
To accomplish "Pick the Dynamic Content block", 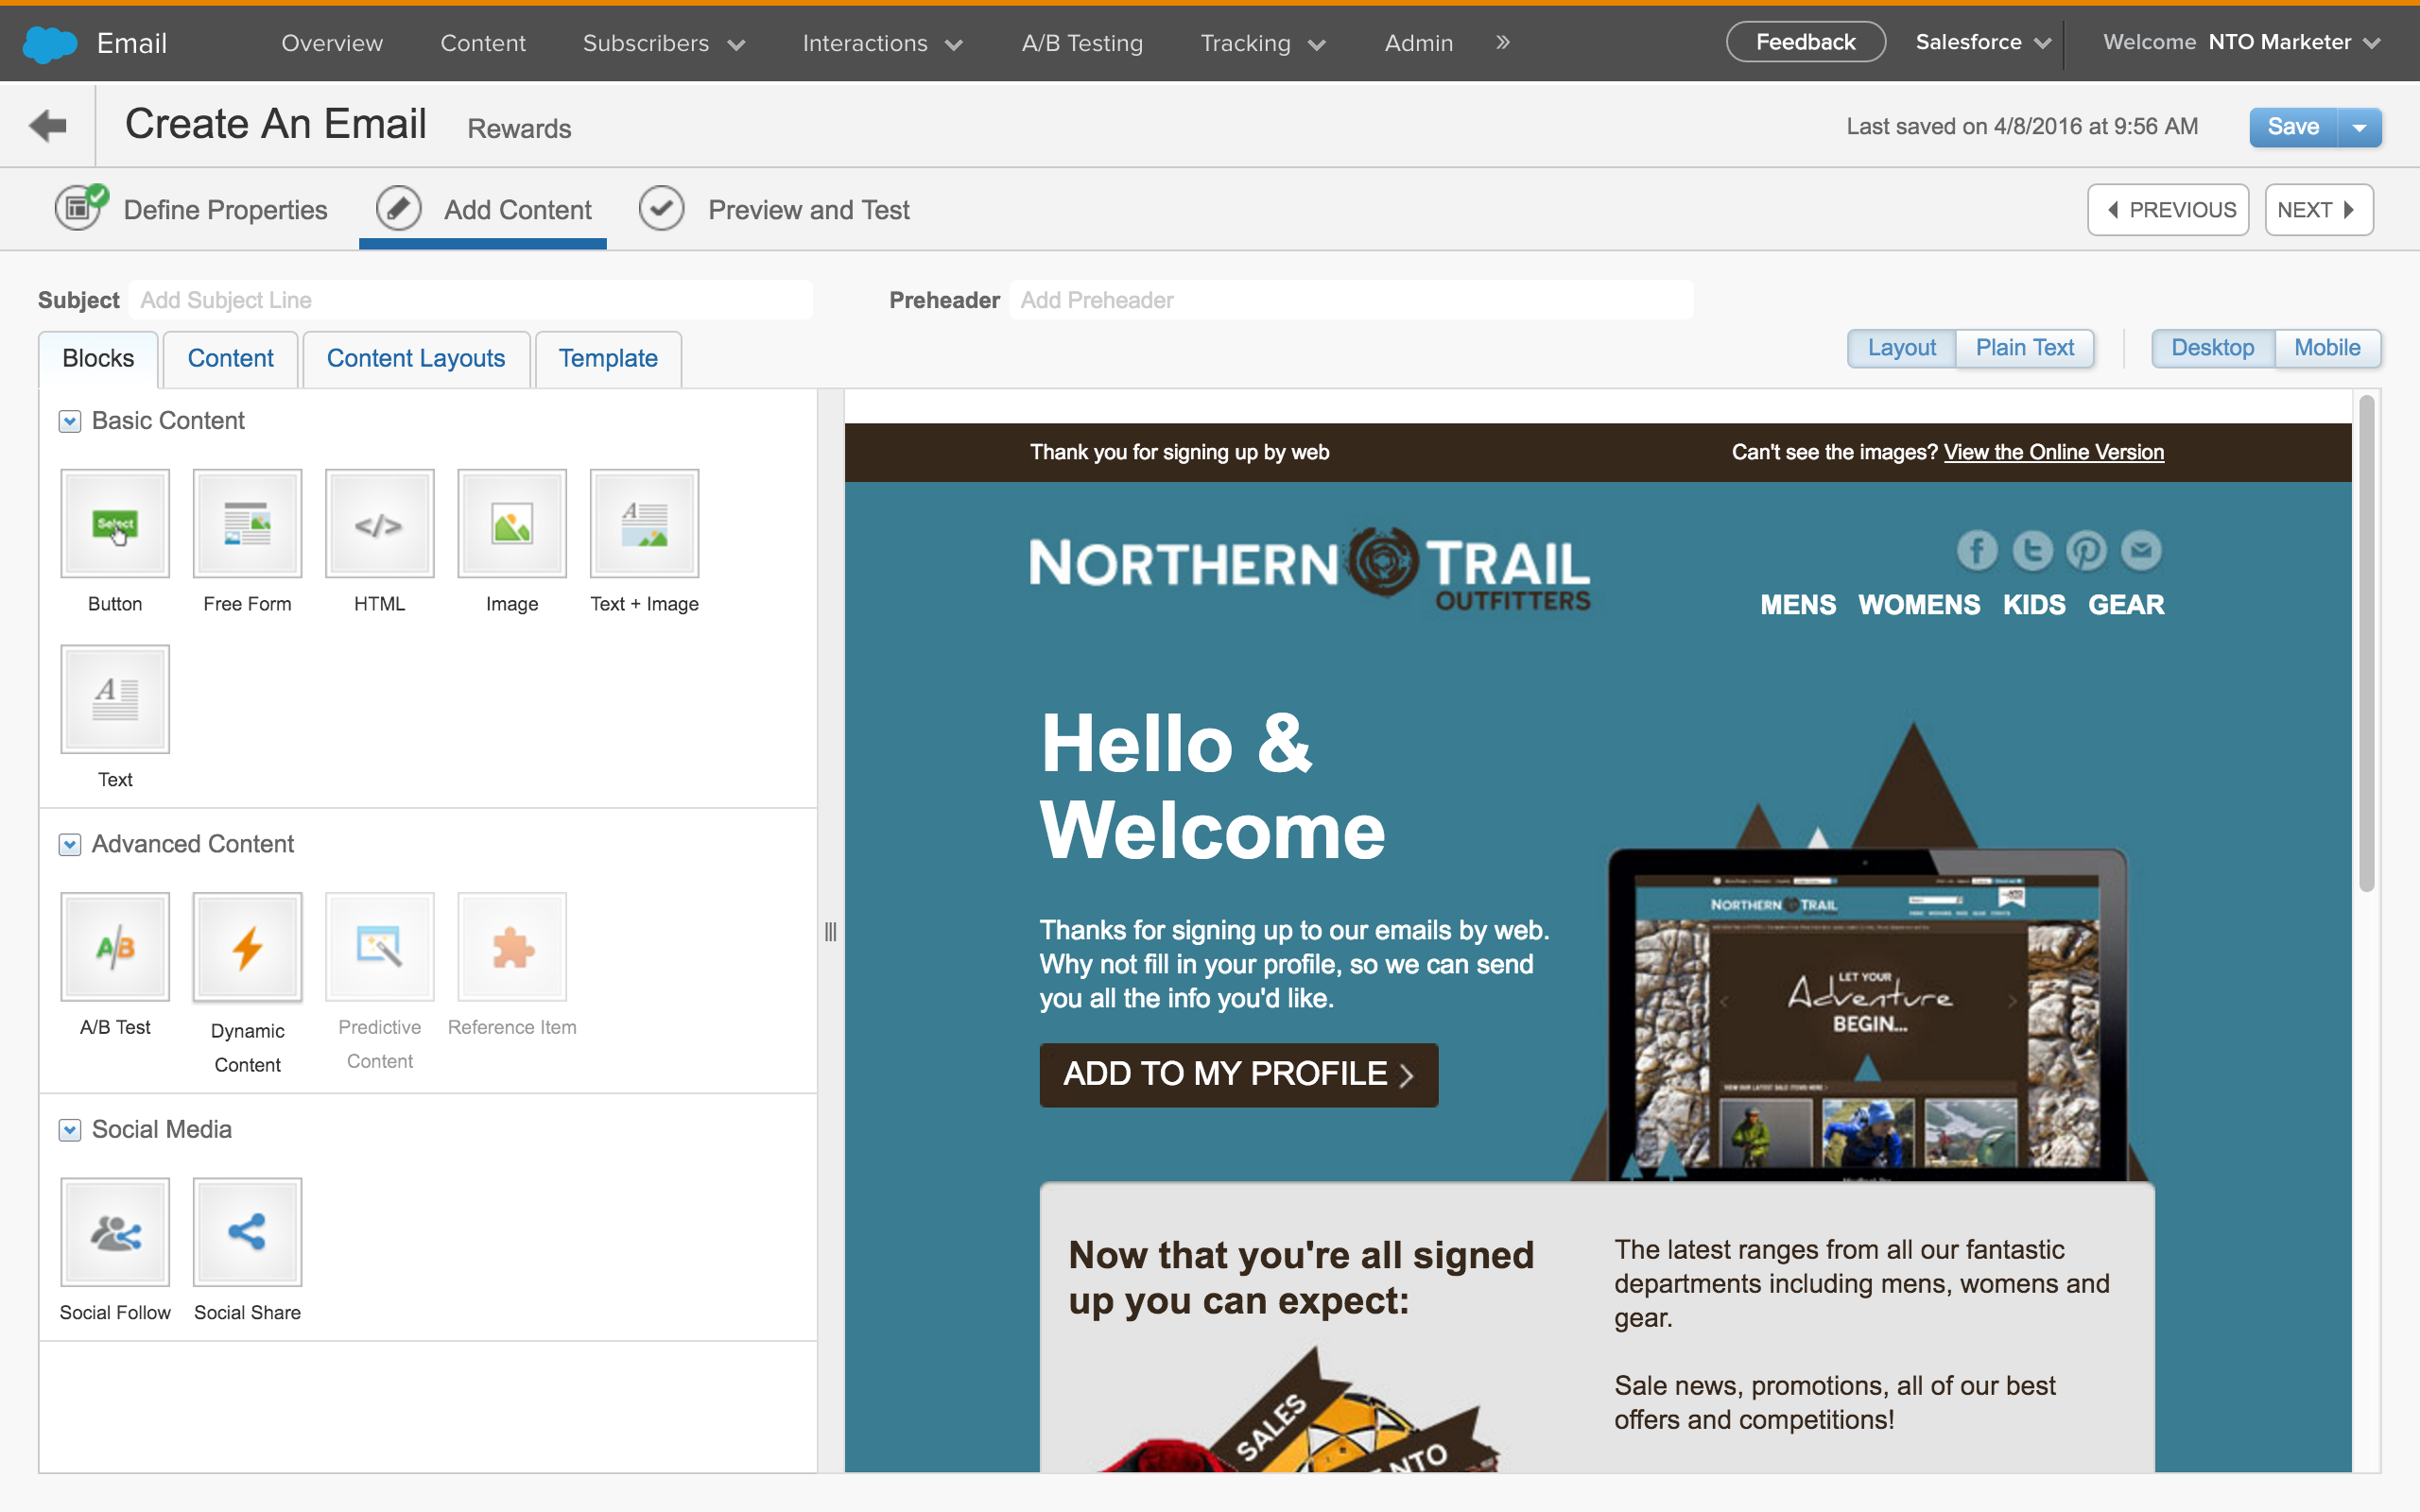I will coord(246,946).
